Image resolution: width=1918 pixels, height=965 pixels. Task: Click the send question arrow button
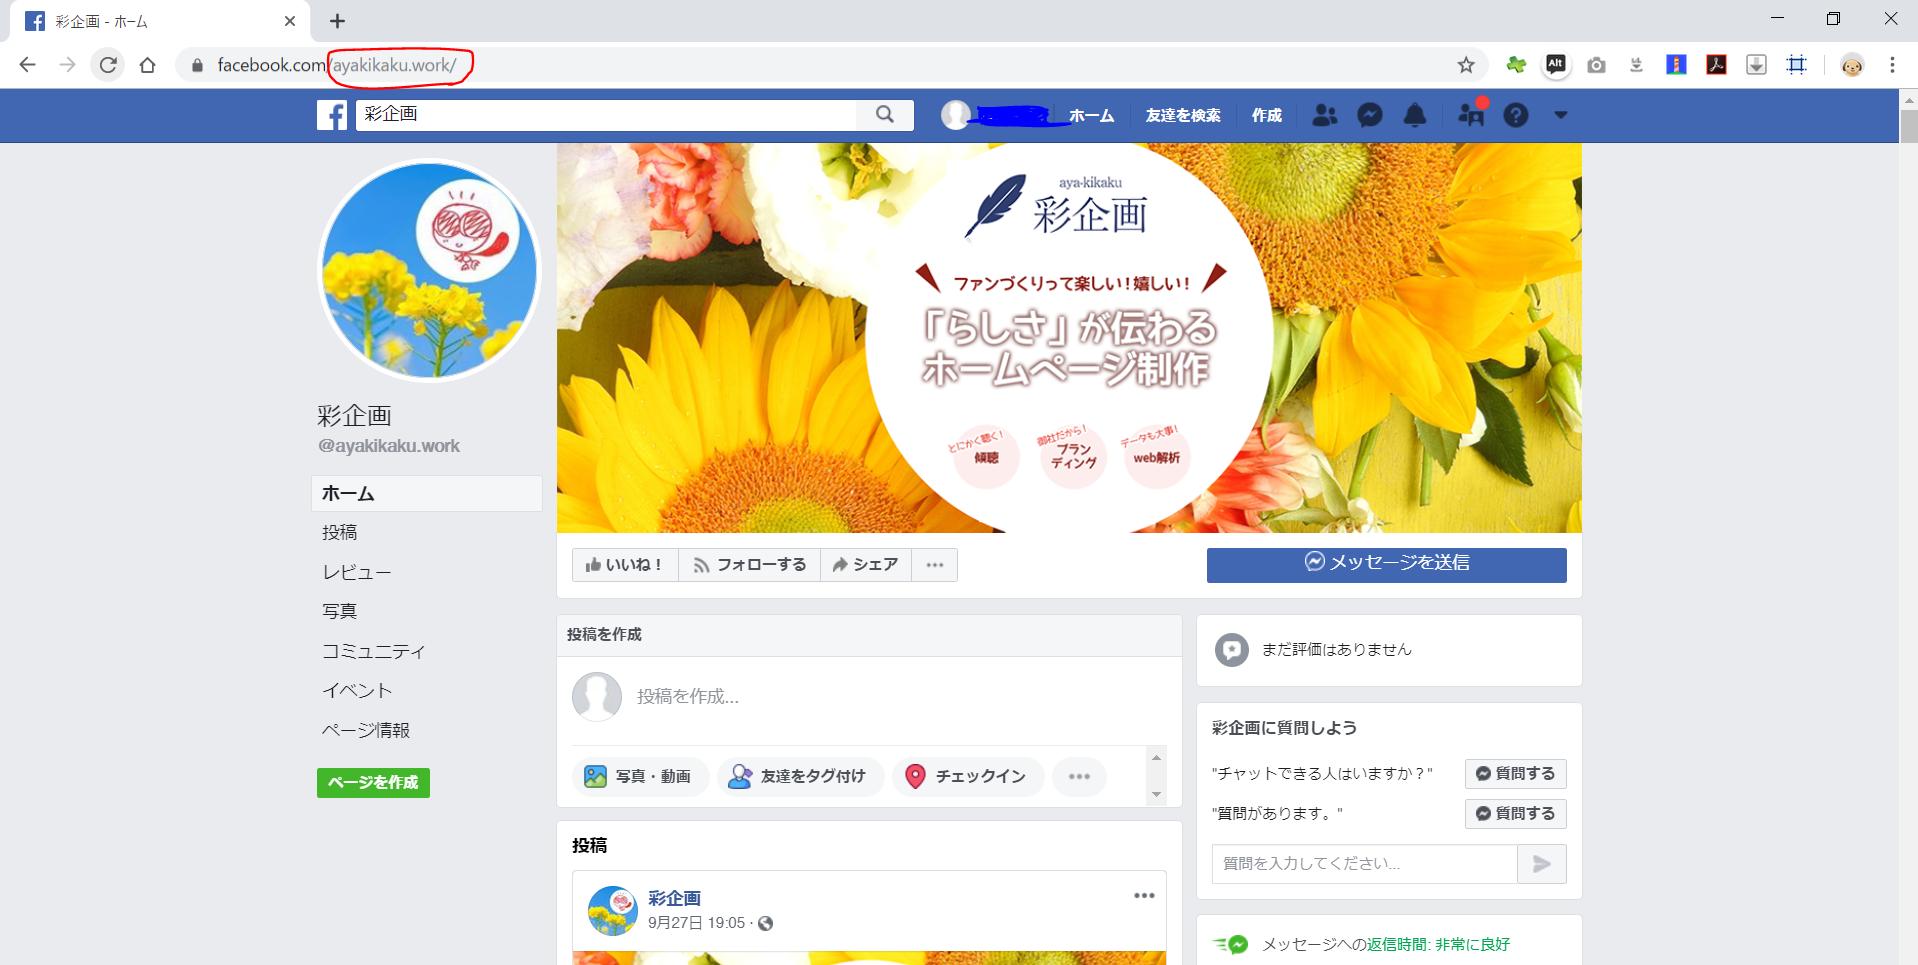click(x=1542, y=864)
